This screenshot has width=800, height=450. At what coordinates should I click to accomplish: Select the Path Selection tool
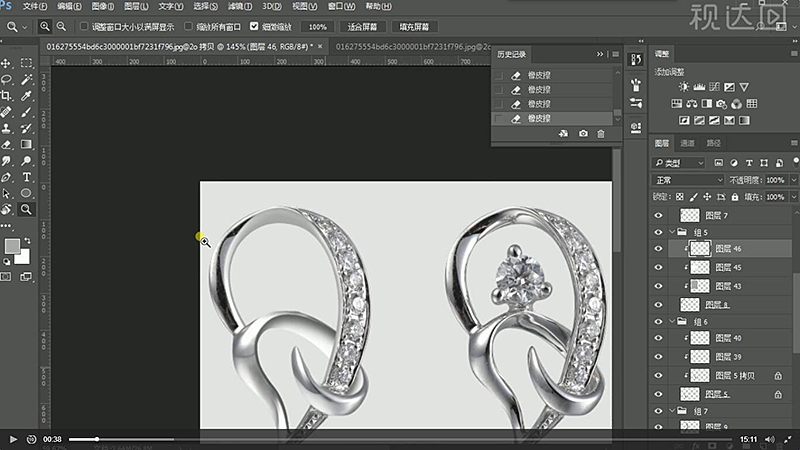pyautogui.click(x=6, y=194)
